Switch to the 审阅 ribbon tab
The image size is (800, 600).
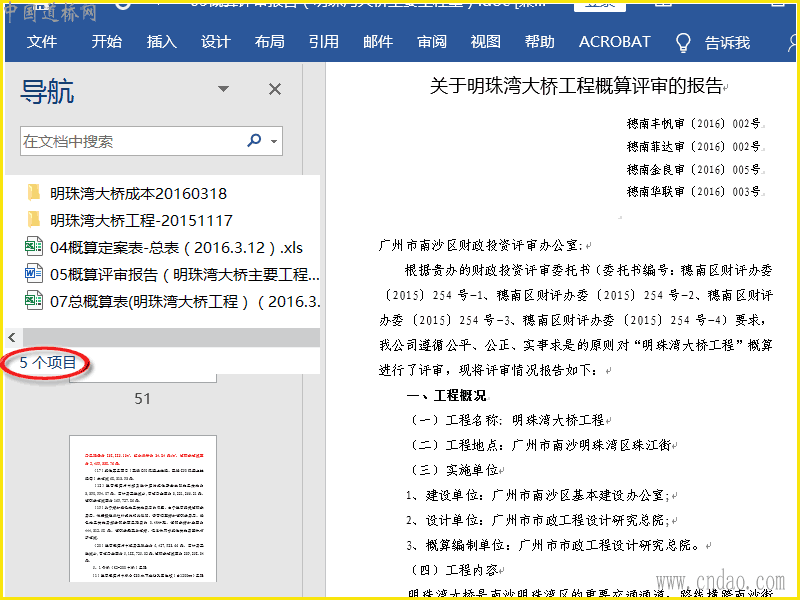click(x=432, y=42)
